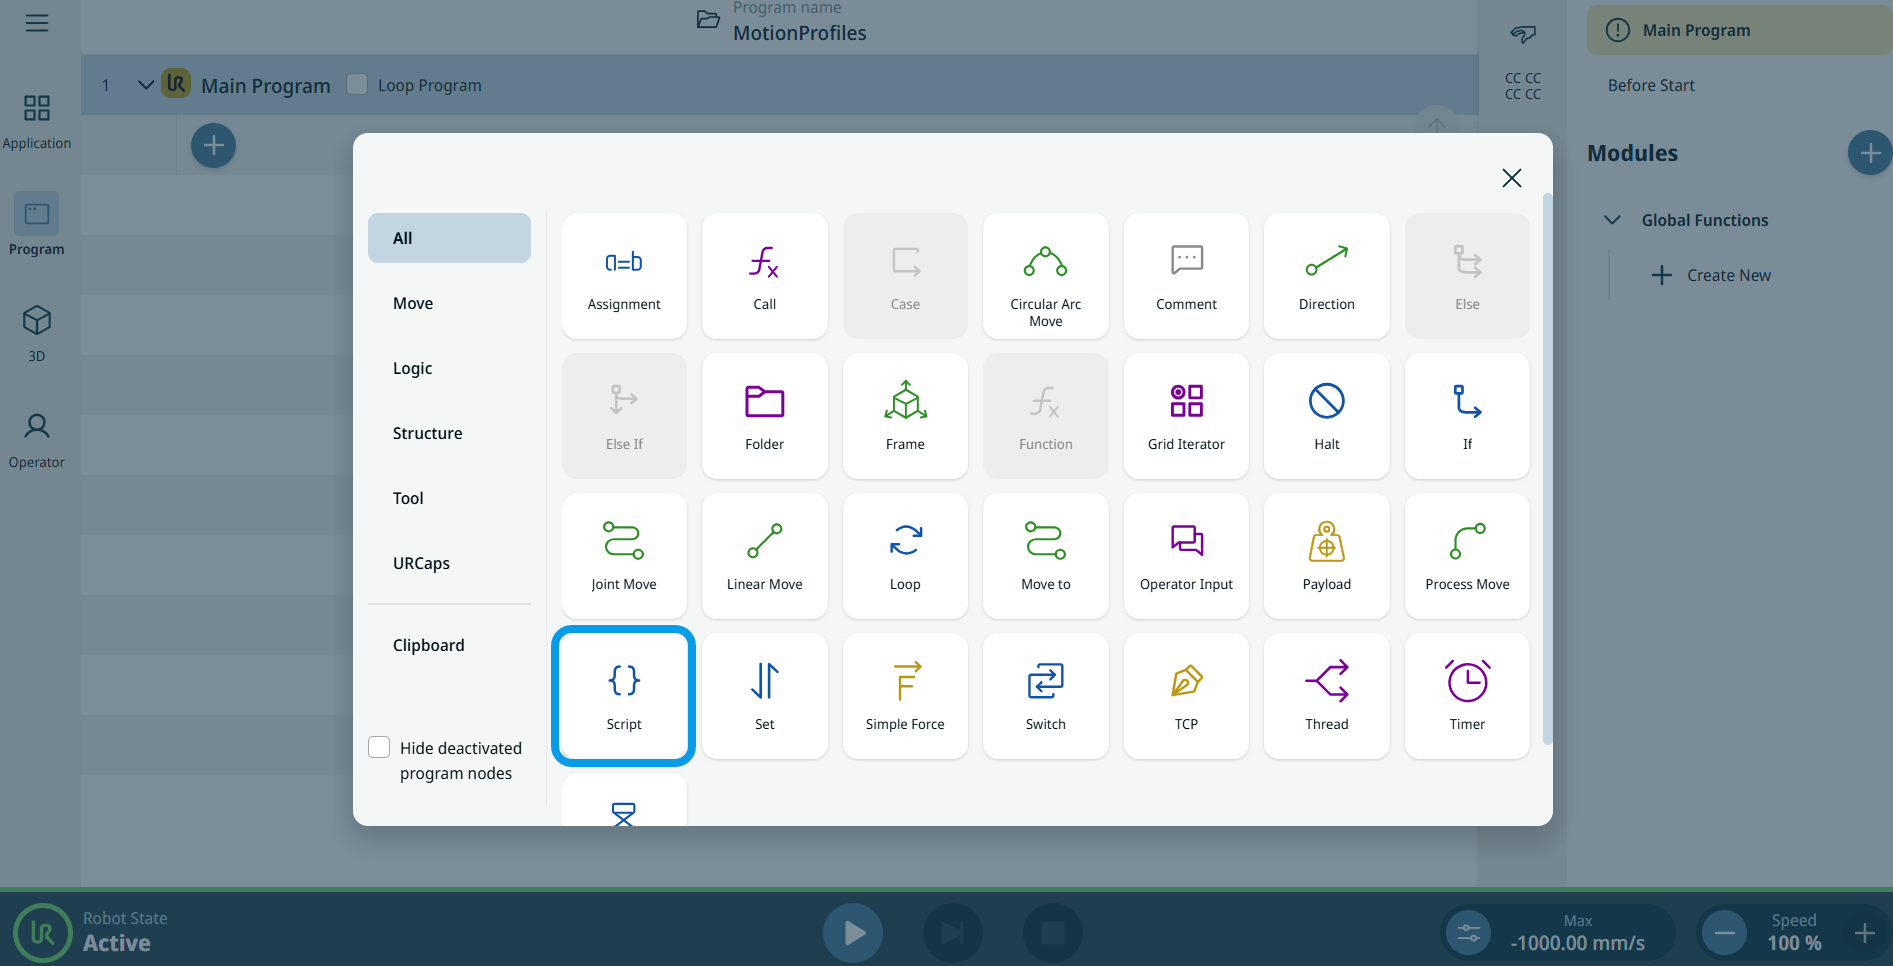Decrease speed with the minus button

tap(1725, 933)
